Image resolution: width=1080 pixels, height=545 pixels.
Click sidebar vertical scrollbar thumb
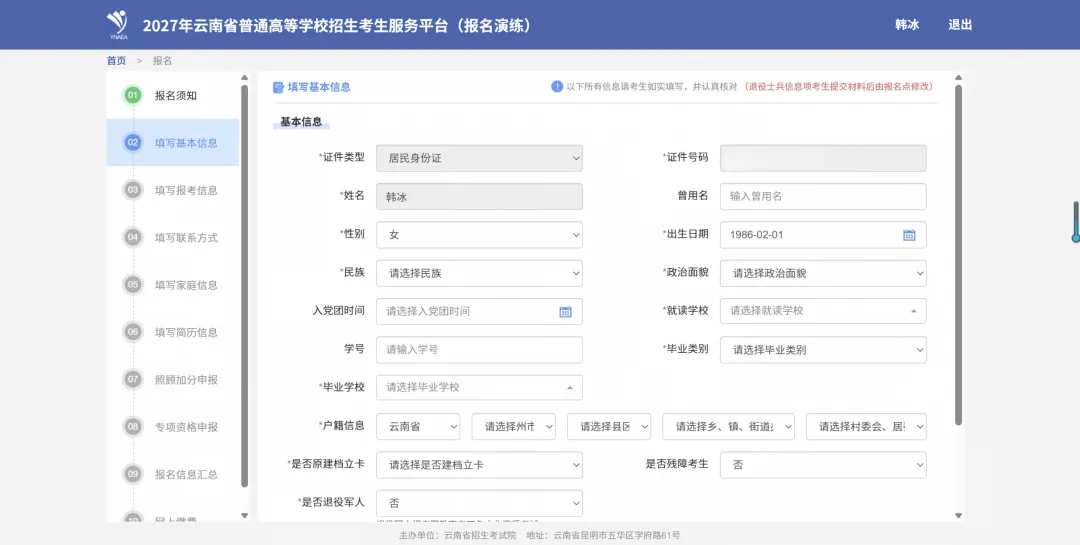click(245, 286)
